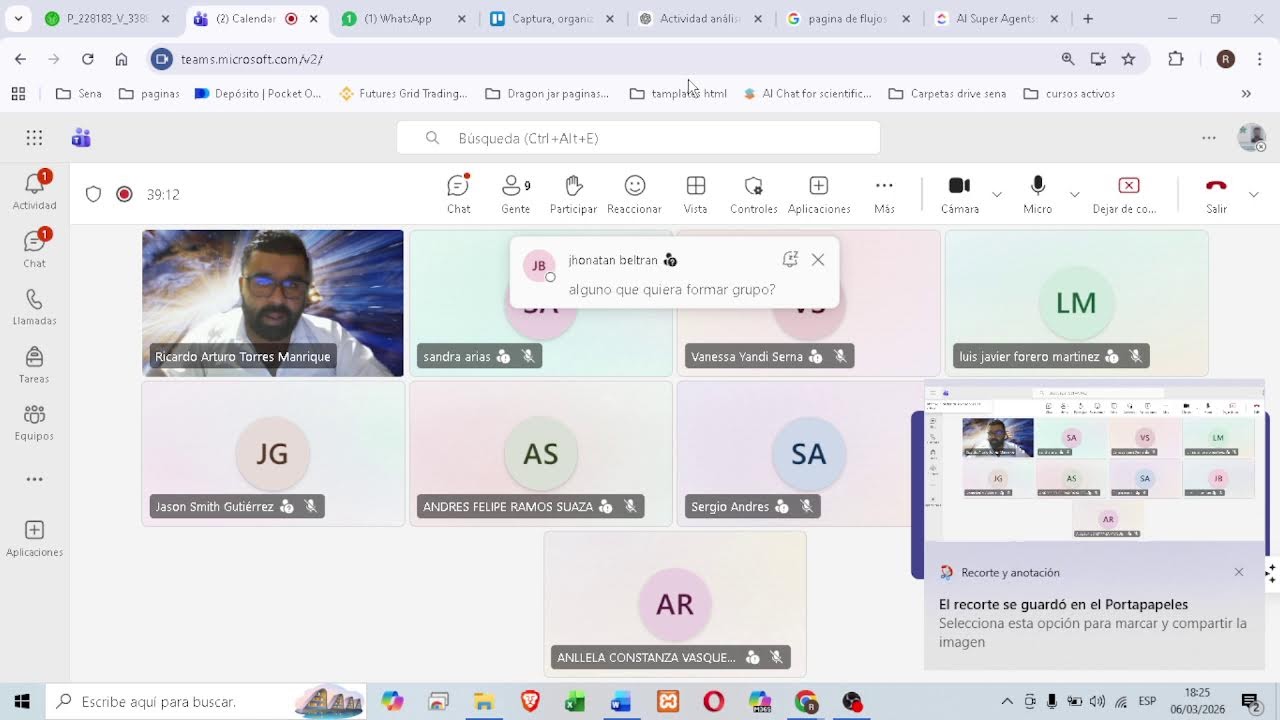1280x720 pixels.
Task: Switch to the Actividad análisis tab
Action: (700, 18)
